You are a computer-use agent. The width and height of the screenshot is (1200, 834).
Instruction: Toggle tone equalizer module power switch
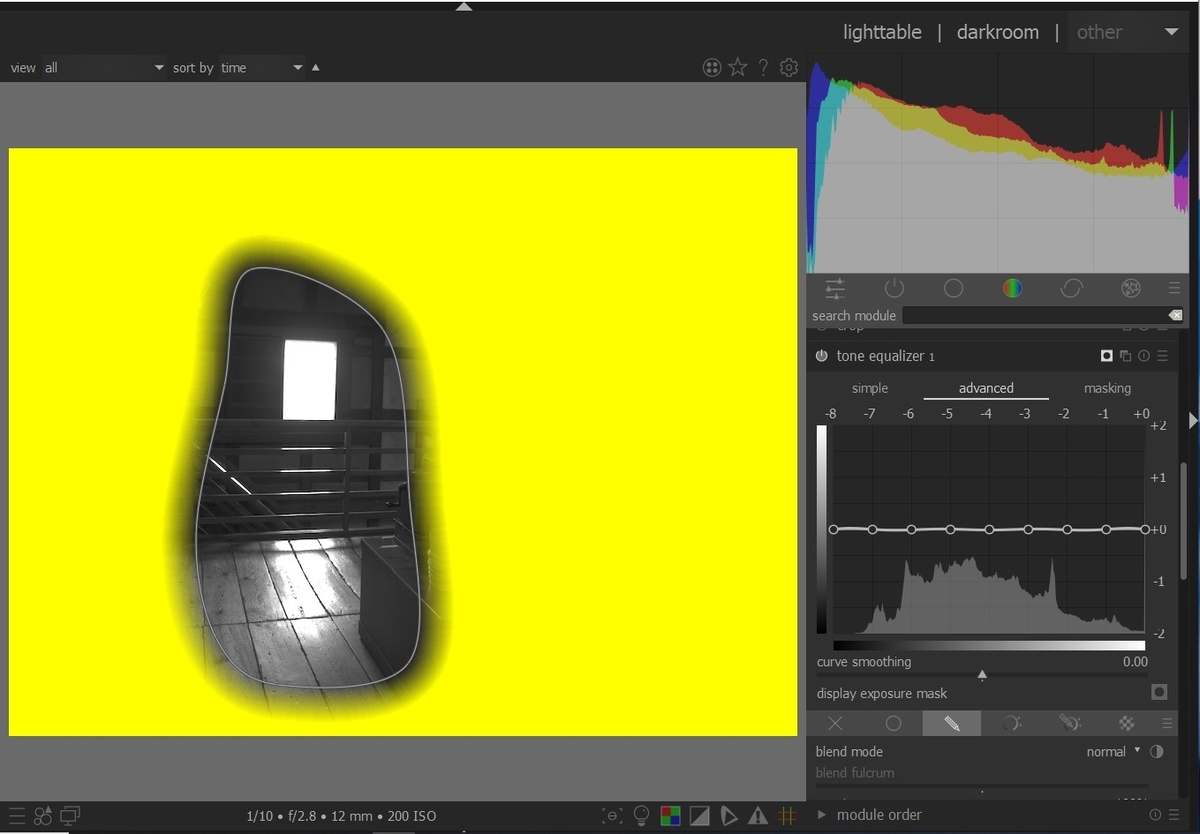click(822, 356)
